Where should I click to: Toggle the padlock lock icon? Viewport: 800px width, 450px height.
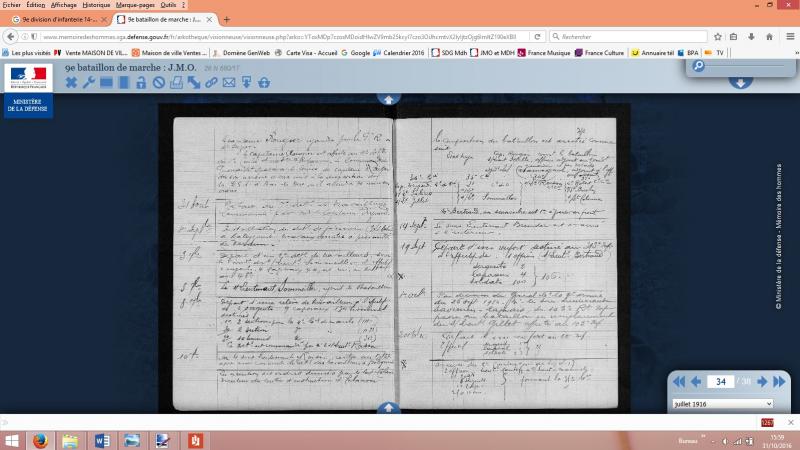pyautogui.click(x=141, y=83)
